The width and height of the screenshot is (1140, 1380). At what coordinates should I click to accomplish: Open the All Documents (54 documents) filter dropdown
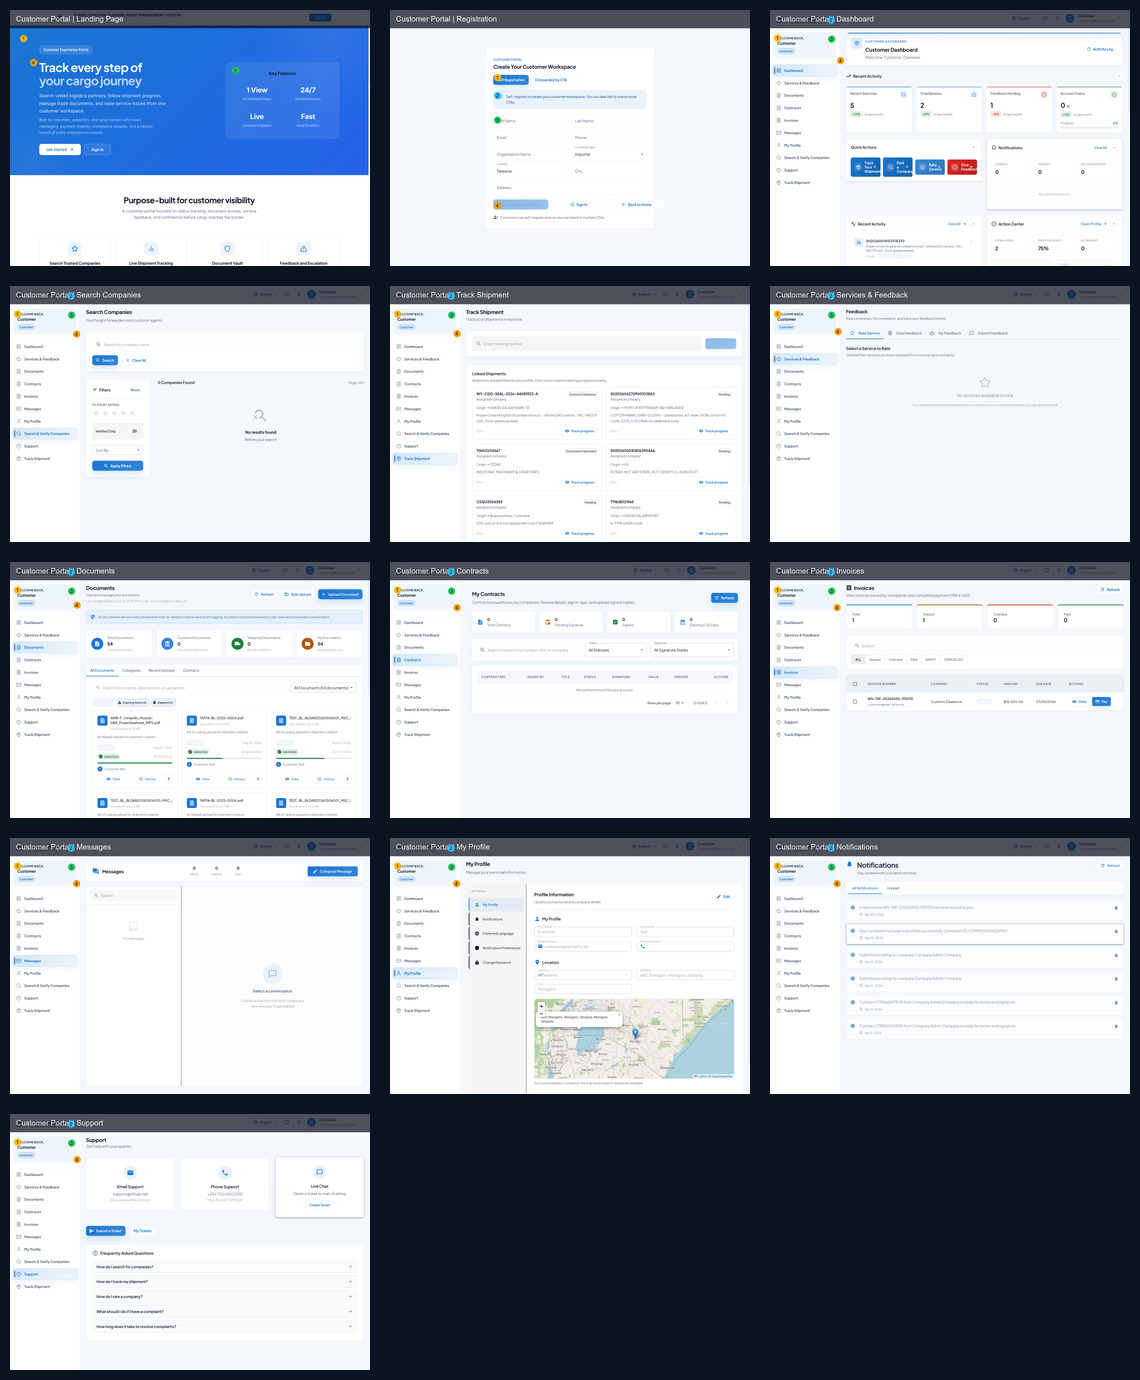tap(323, 687)
